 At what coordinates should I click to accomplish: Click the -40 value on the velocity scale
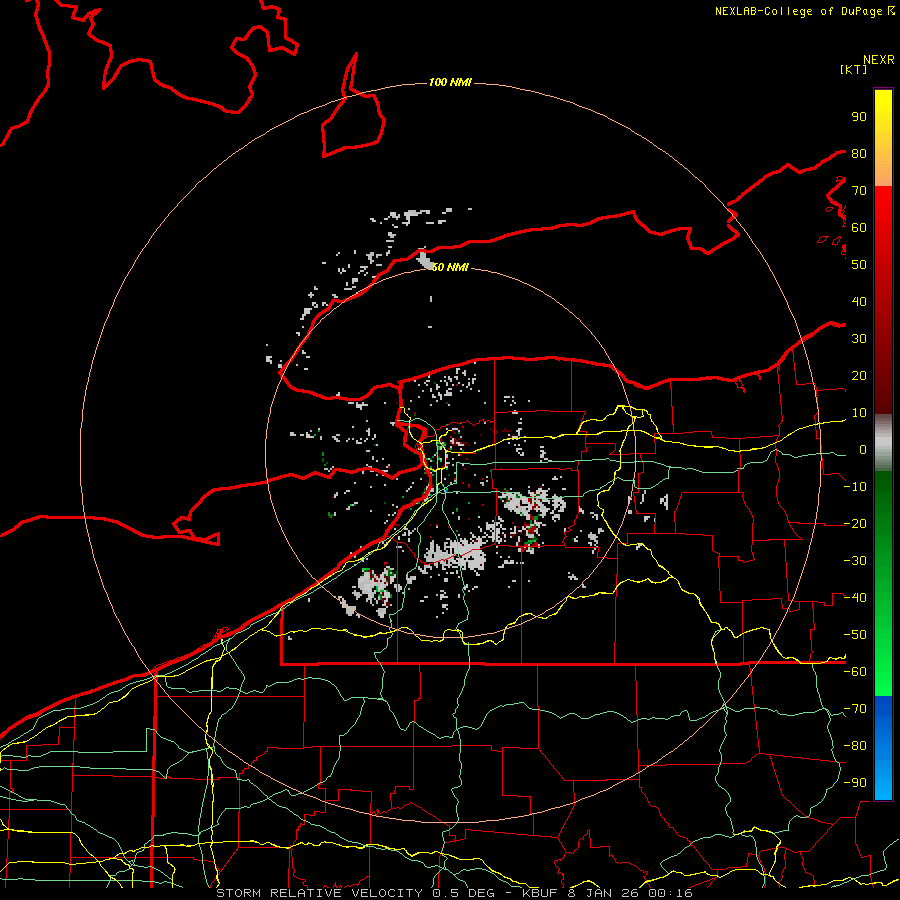point(855,598)
